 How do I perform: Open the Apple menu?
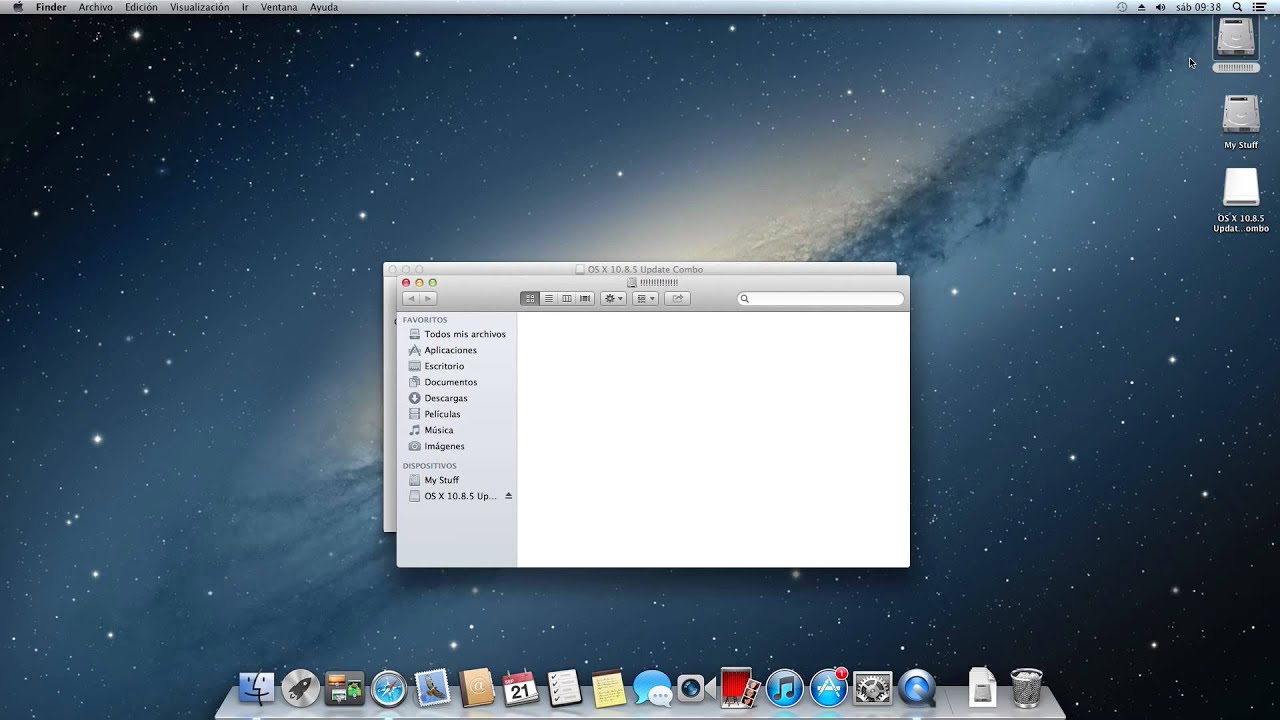(17, 7)
